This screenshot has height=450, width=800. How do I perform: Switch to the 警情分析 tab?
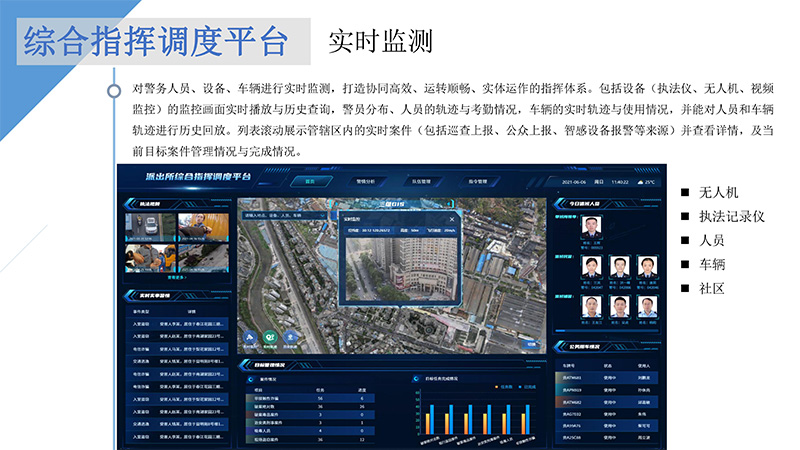click(x=367, y=182)
